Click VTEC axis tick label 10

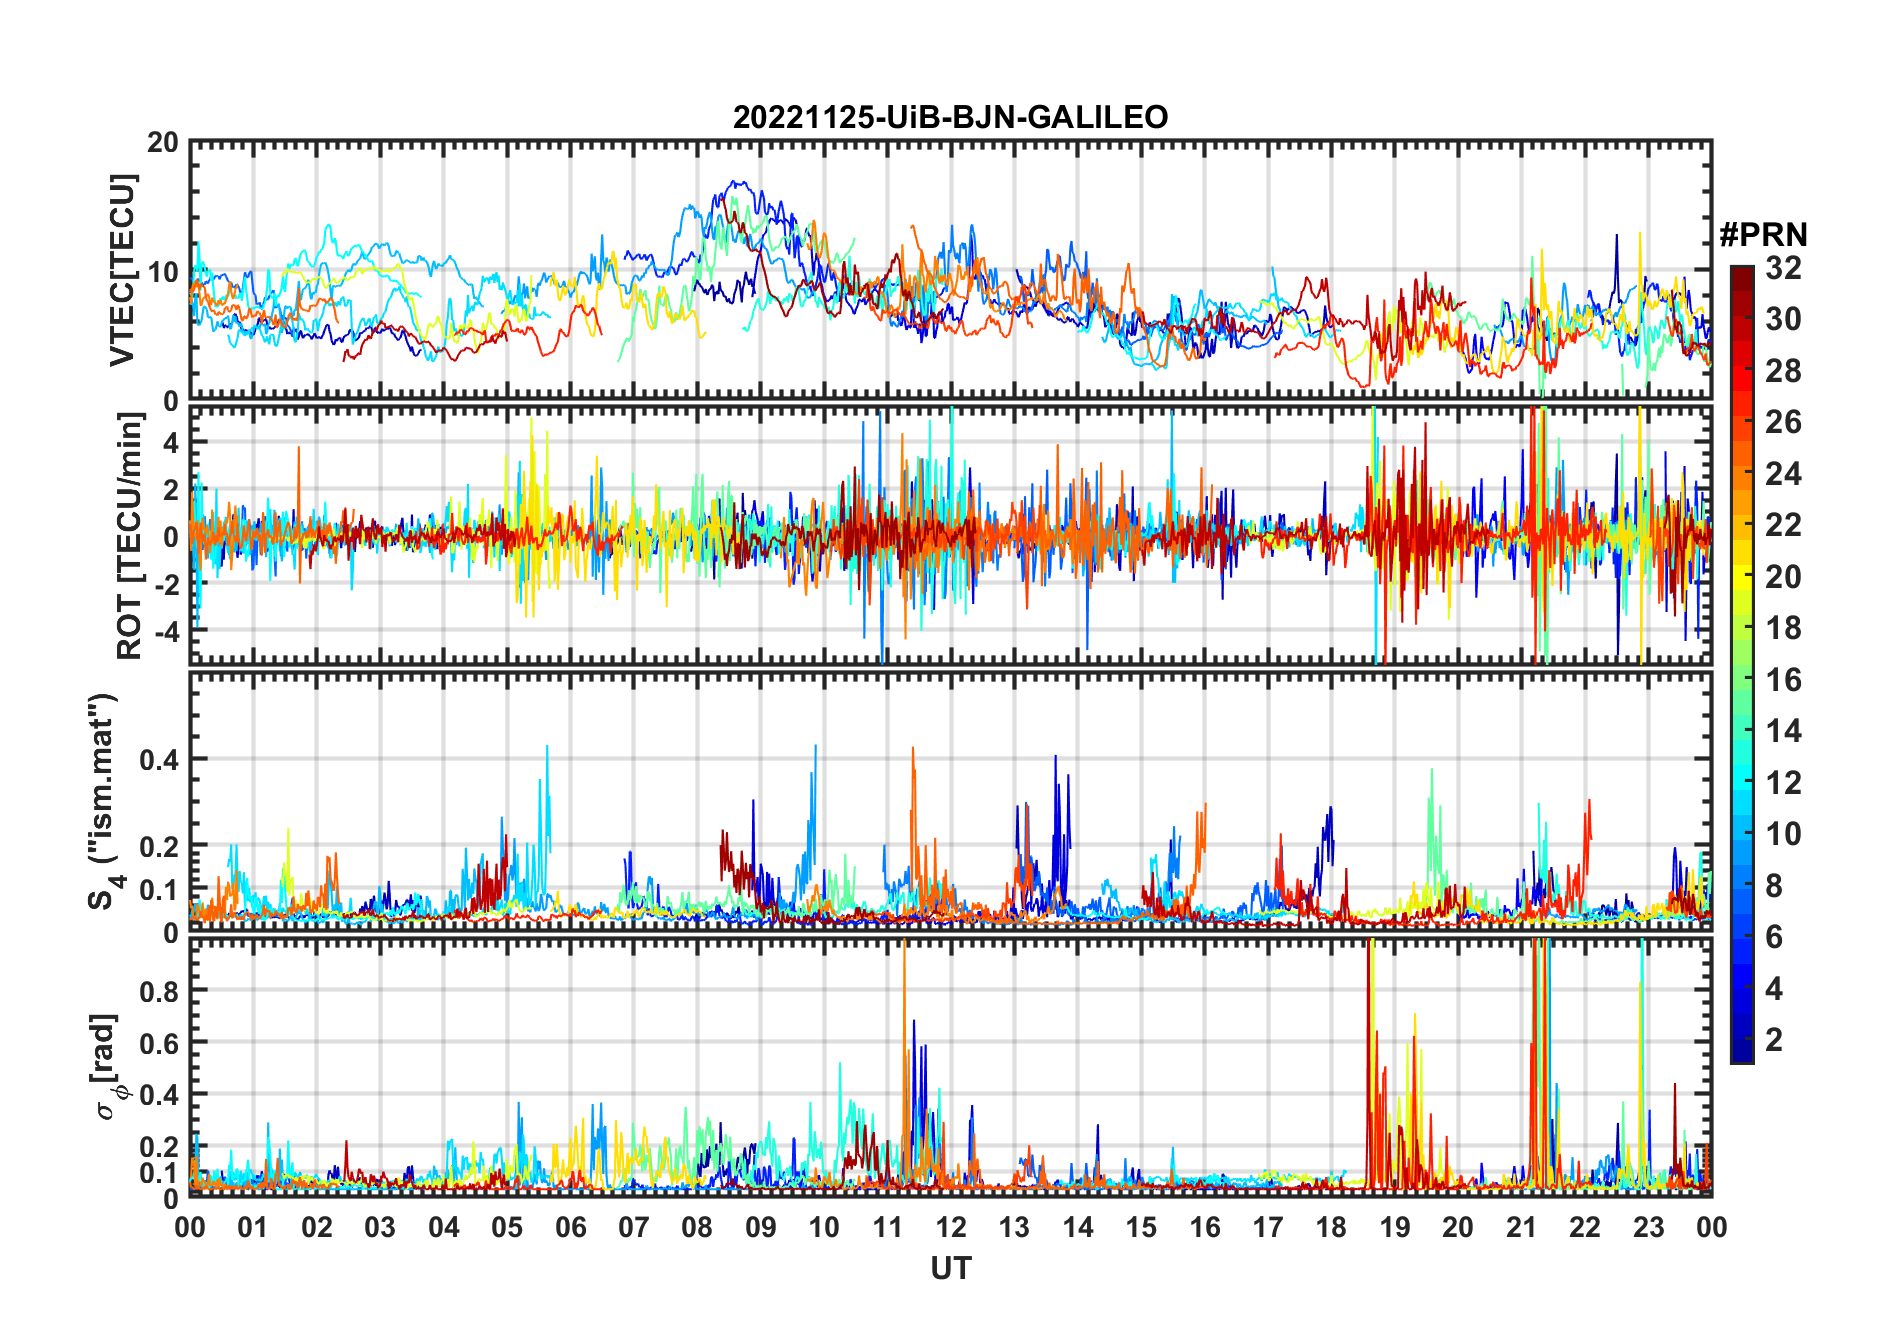pos(163,271)
